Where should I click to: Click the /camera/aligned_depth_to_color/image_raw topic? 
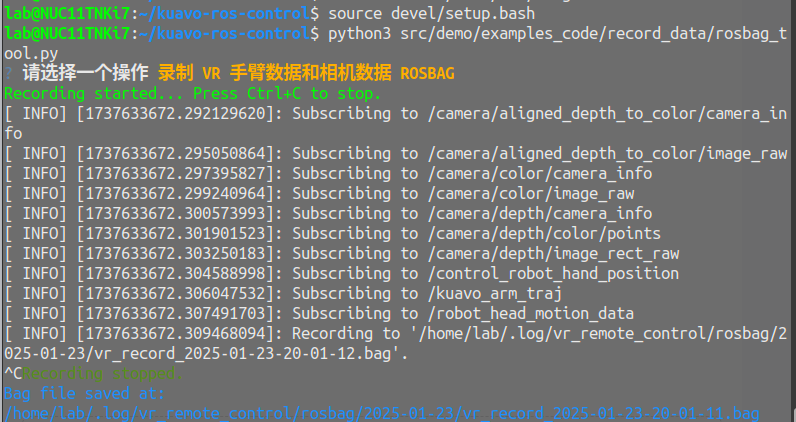(607, 154)
